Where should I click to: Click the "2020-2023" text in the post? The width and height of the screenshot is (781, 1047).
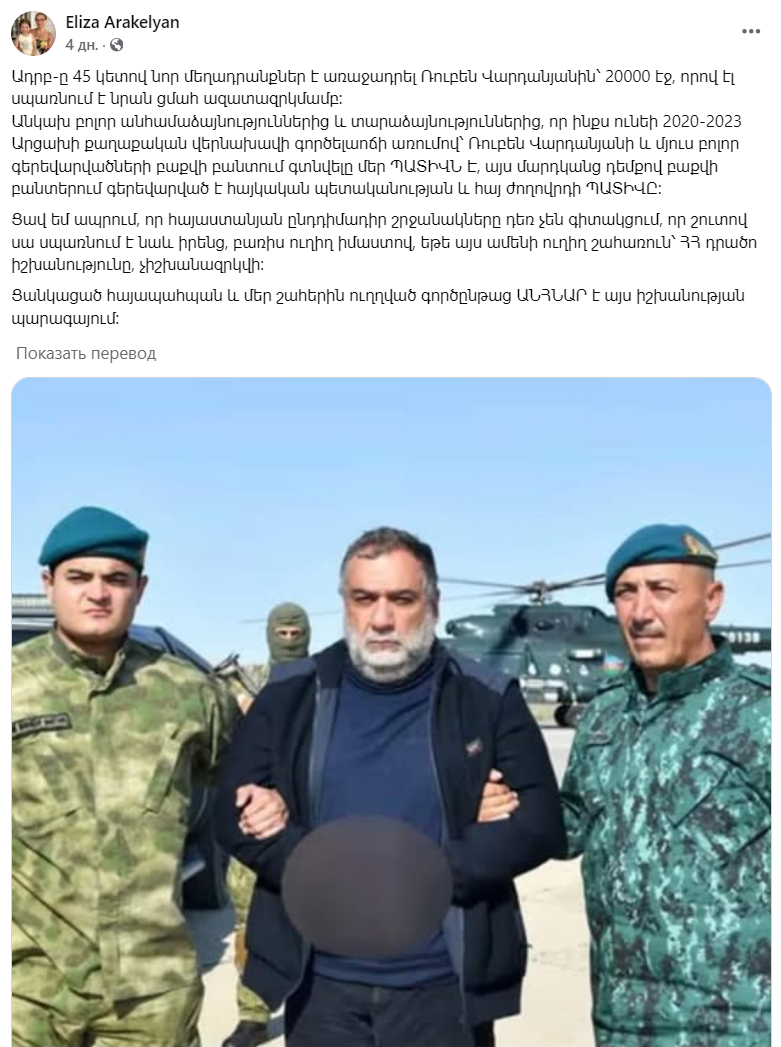point(702,122)
